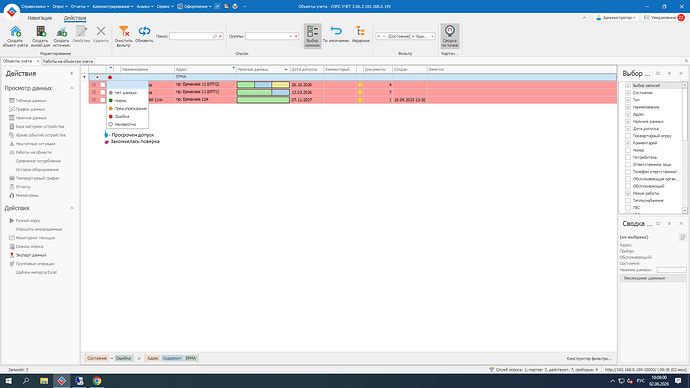
Task: Collapse the ribbon with the chevron
Action: tap(584, 18)
